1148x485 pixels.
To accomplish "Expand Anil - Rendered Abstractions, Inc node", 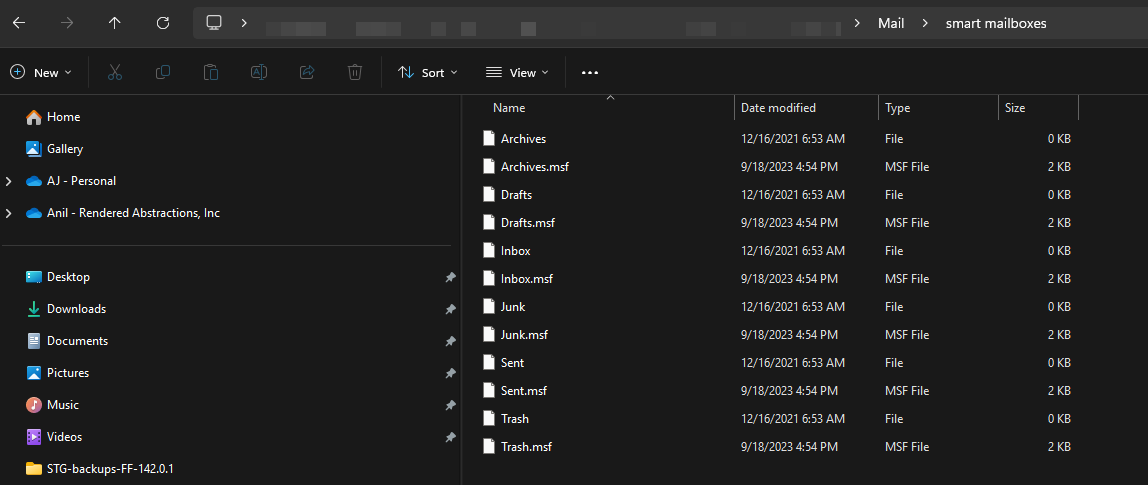I will [9, 213].
